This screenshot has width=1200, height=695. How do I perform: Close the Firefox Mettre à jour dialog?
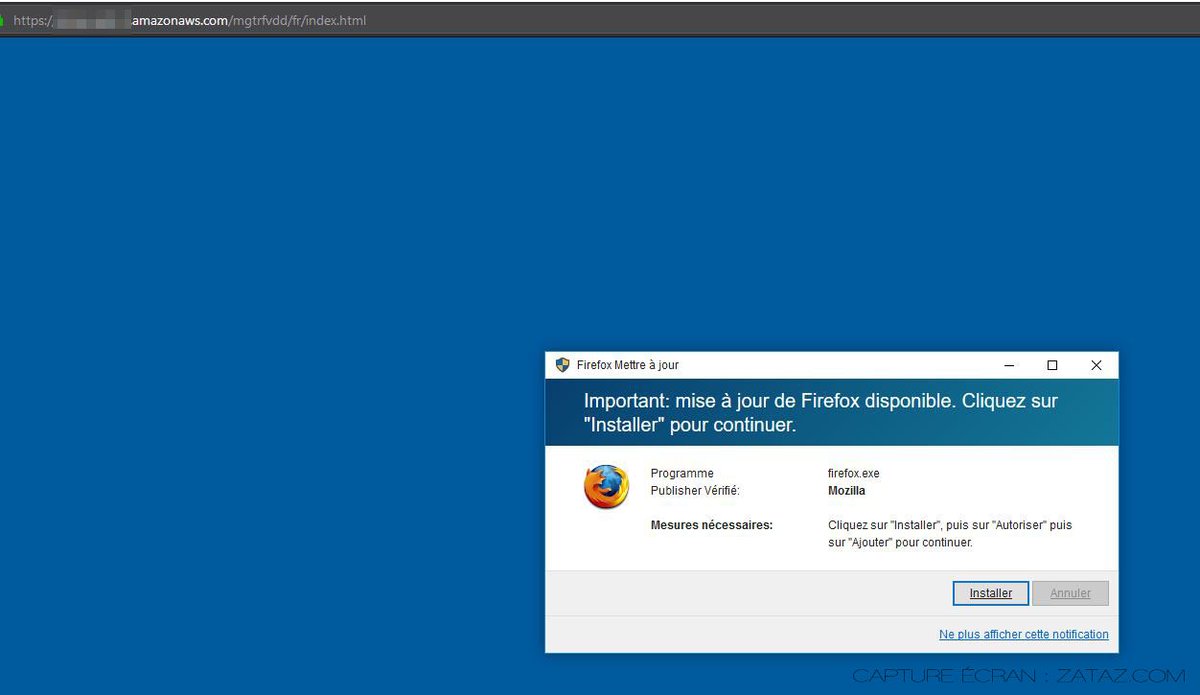1096,365
